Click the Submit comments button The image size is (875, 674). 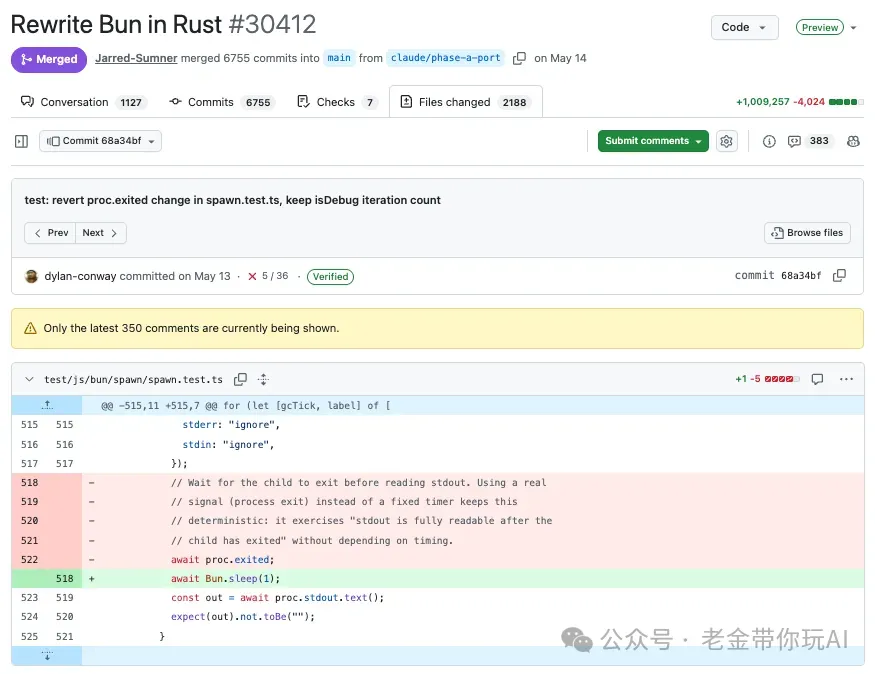[653, 141]
